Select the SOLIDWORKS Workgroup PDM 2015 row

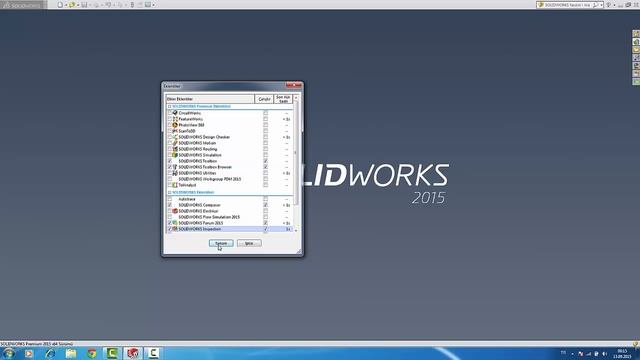tap(229, 179)
